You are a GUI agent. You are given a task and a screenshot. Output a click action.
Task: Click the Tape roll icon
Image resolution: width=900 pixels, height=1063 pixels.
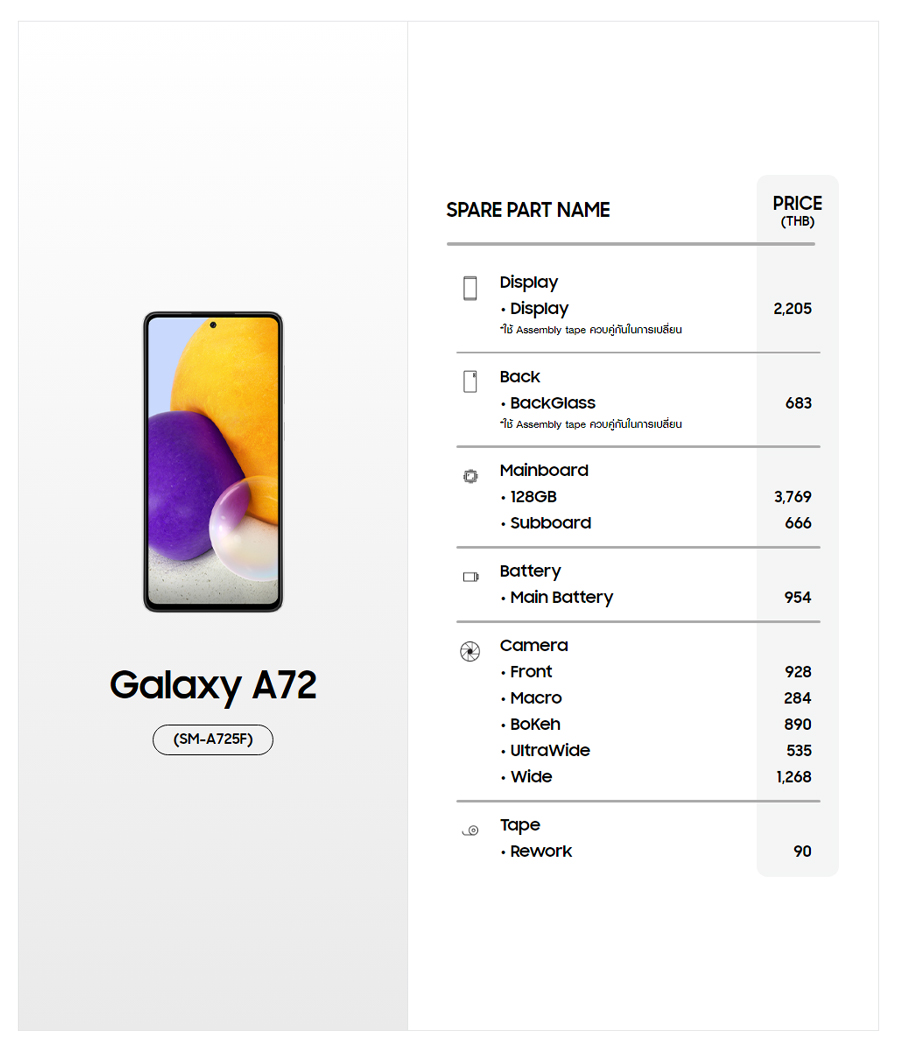470,830
